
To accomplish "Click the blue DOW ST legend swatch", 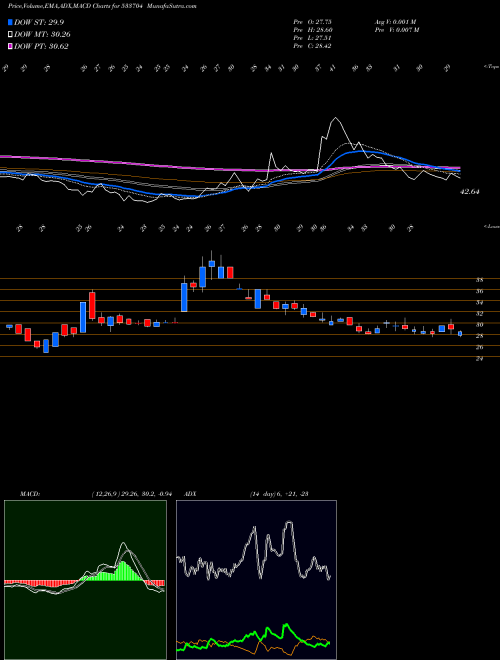I will pos(10,22).
